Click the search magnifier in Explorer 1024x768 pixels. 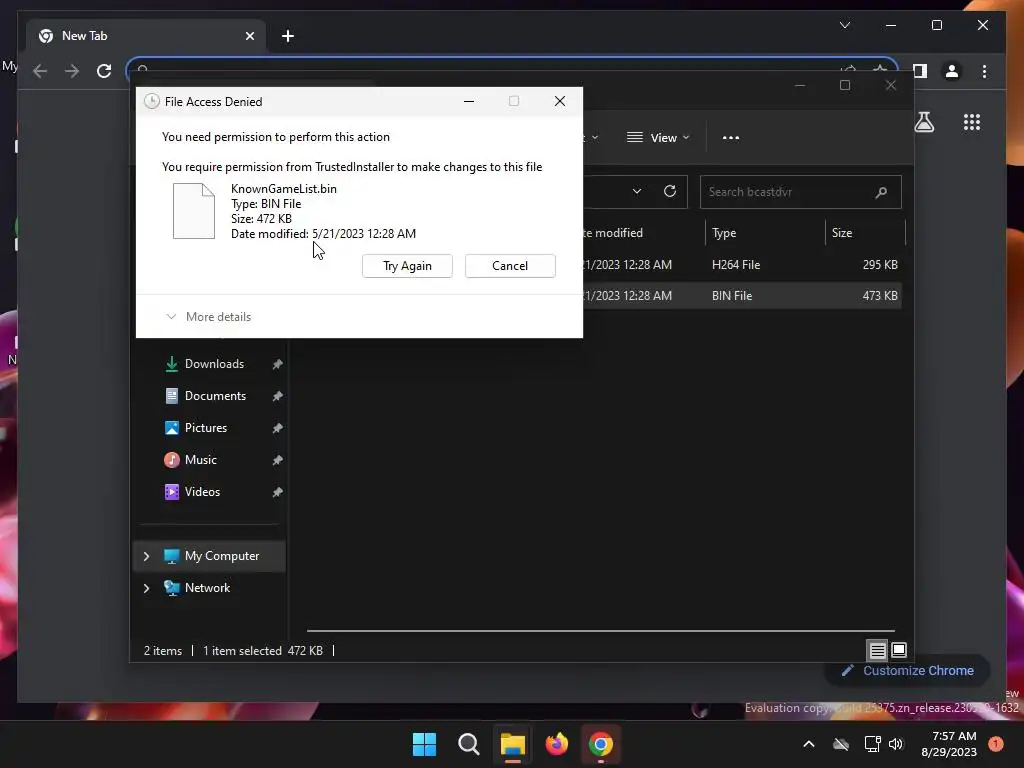[x=881, y=192]
